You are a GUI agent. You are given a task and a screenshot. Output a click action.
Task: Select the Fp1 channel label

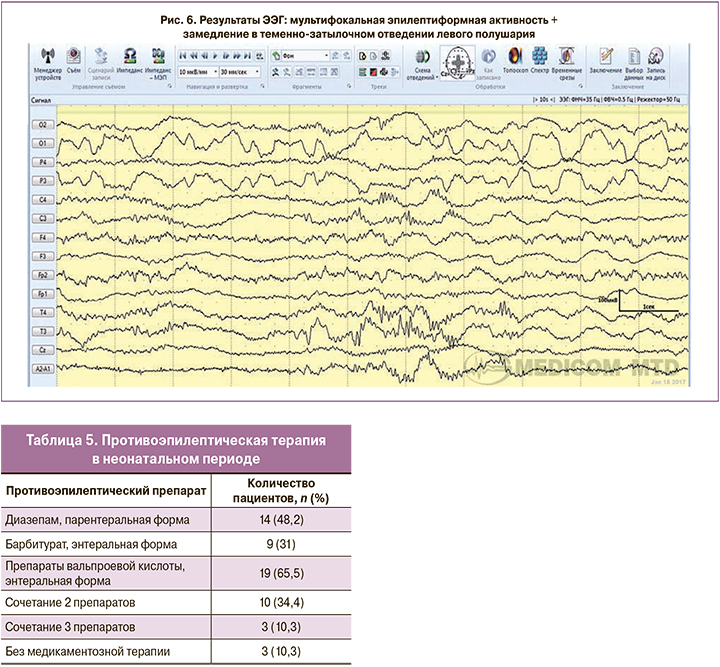click(44, 293)
